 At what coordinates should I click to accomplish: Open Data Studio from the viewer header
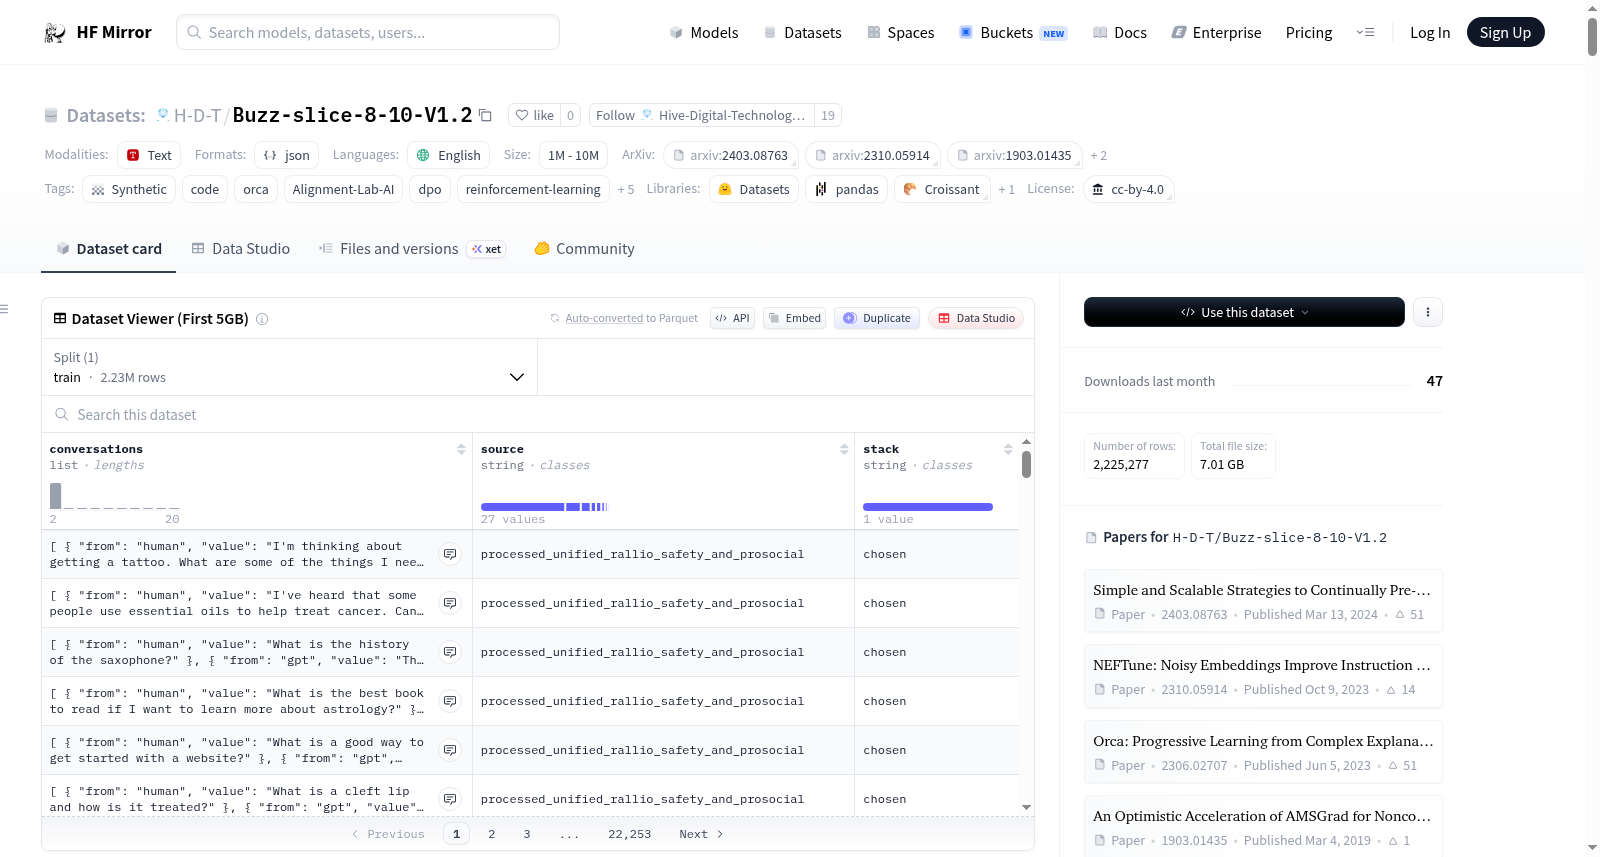click(x=976, y=318)
